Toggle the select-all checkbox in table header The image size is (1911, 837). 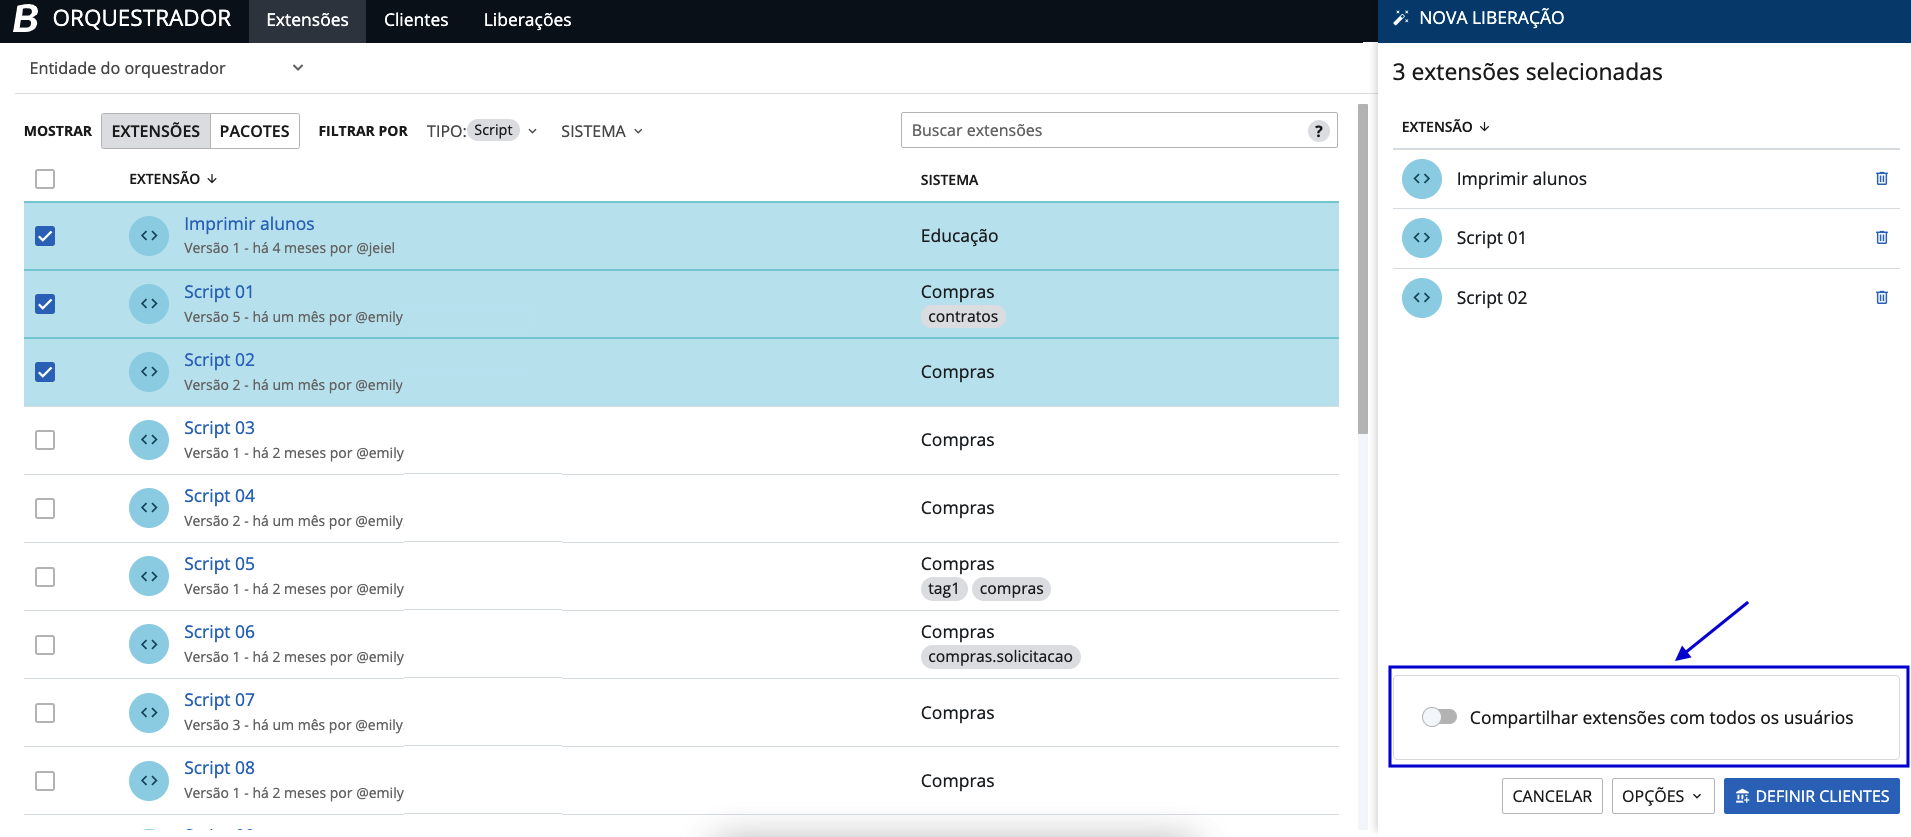coord(45,179)
